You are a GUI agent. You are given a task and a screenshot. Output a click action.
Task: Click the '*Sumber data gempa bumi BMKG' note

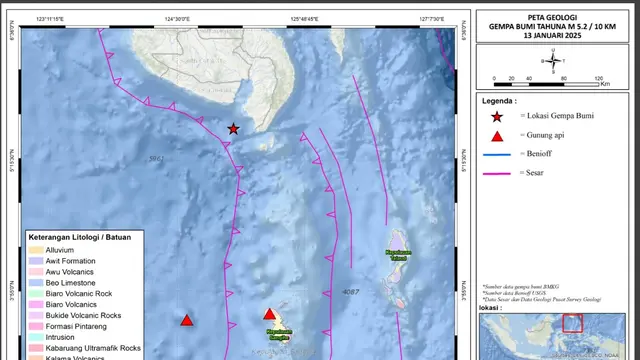[x=521, y=287]
